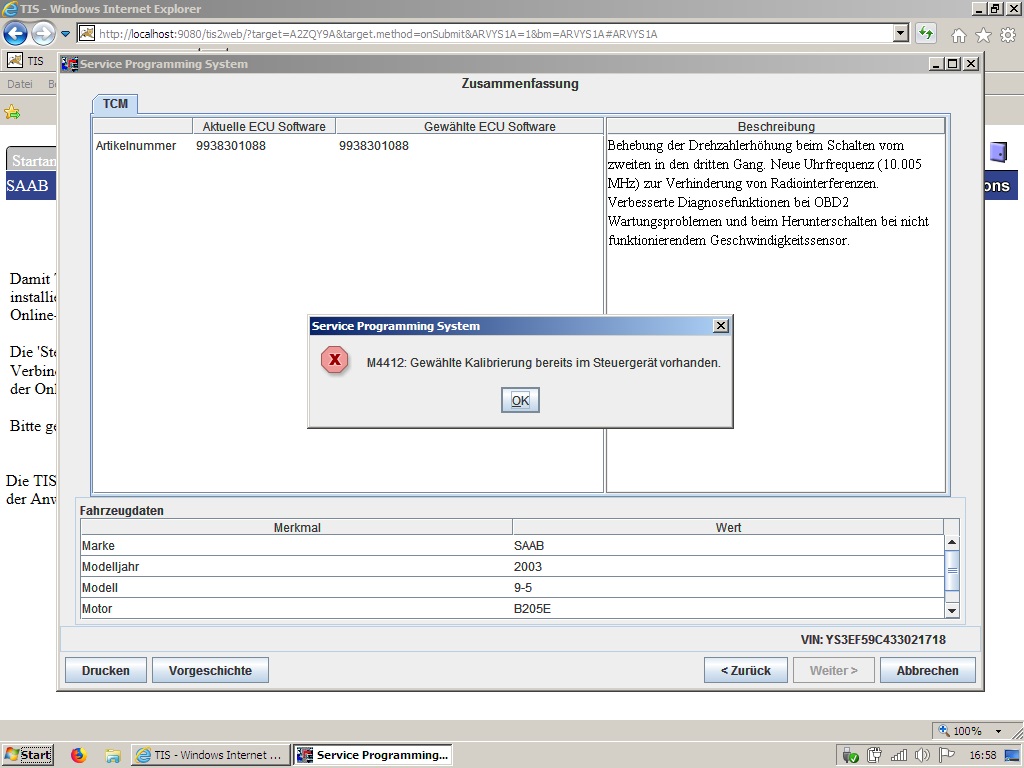
Task: Open the Datei menu
Action: point(20,84)
